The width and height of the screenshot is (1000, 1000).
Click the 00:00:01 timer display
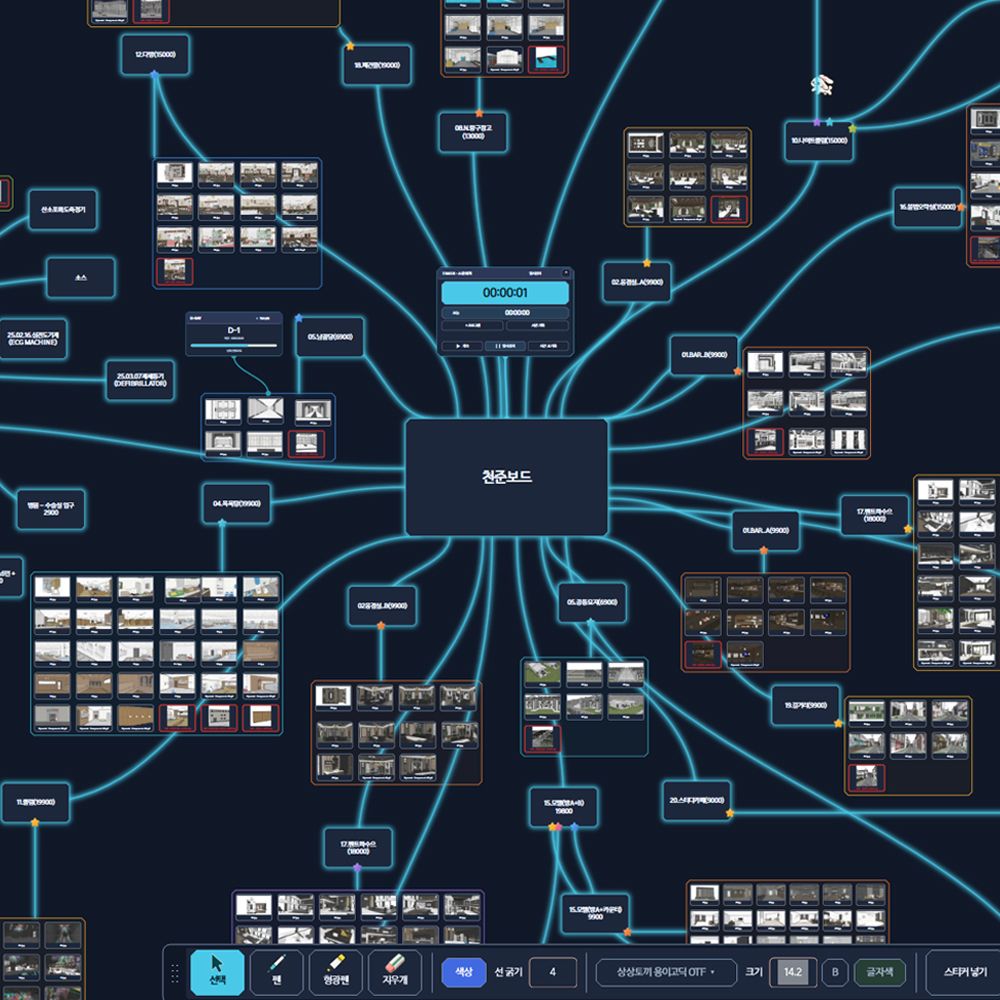pyautogui.click(x=505, y=293)
